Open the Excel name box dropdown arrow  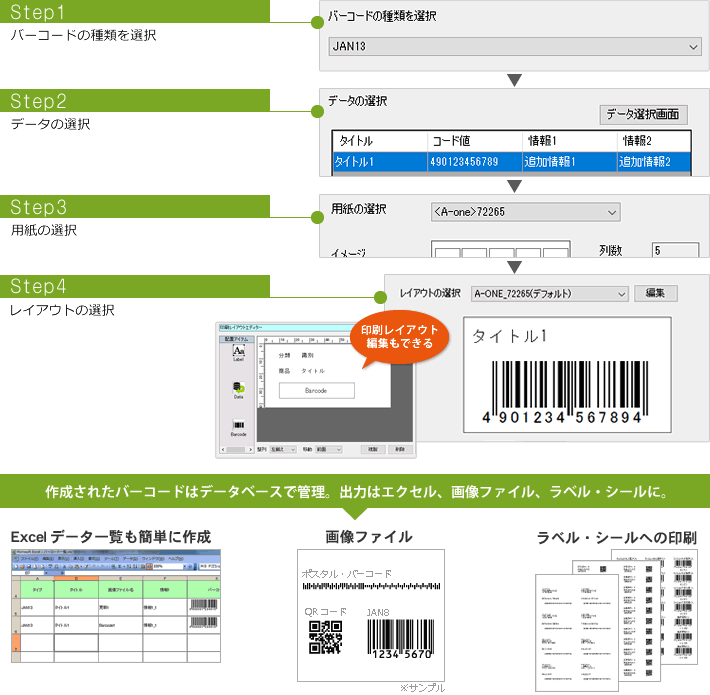[x=46, y=573]
